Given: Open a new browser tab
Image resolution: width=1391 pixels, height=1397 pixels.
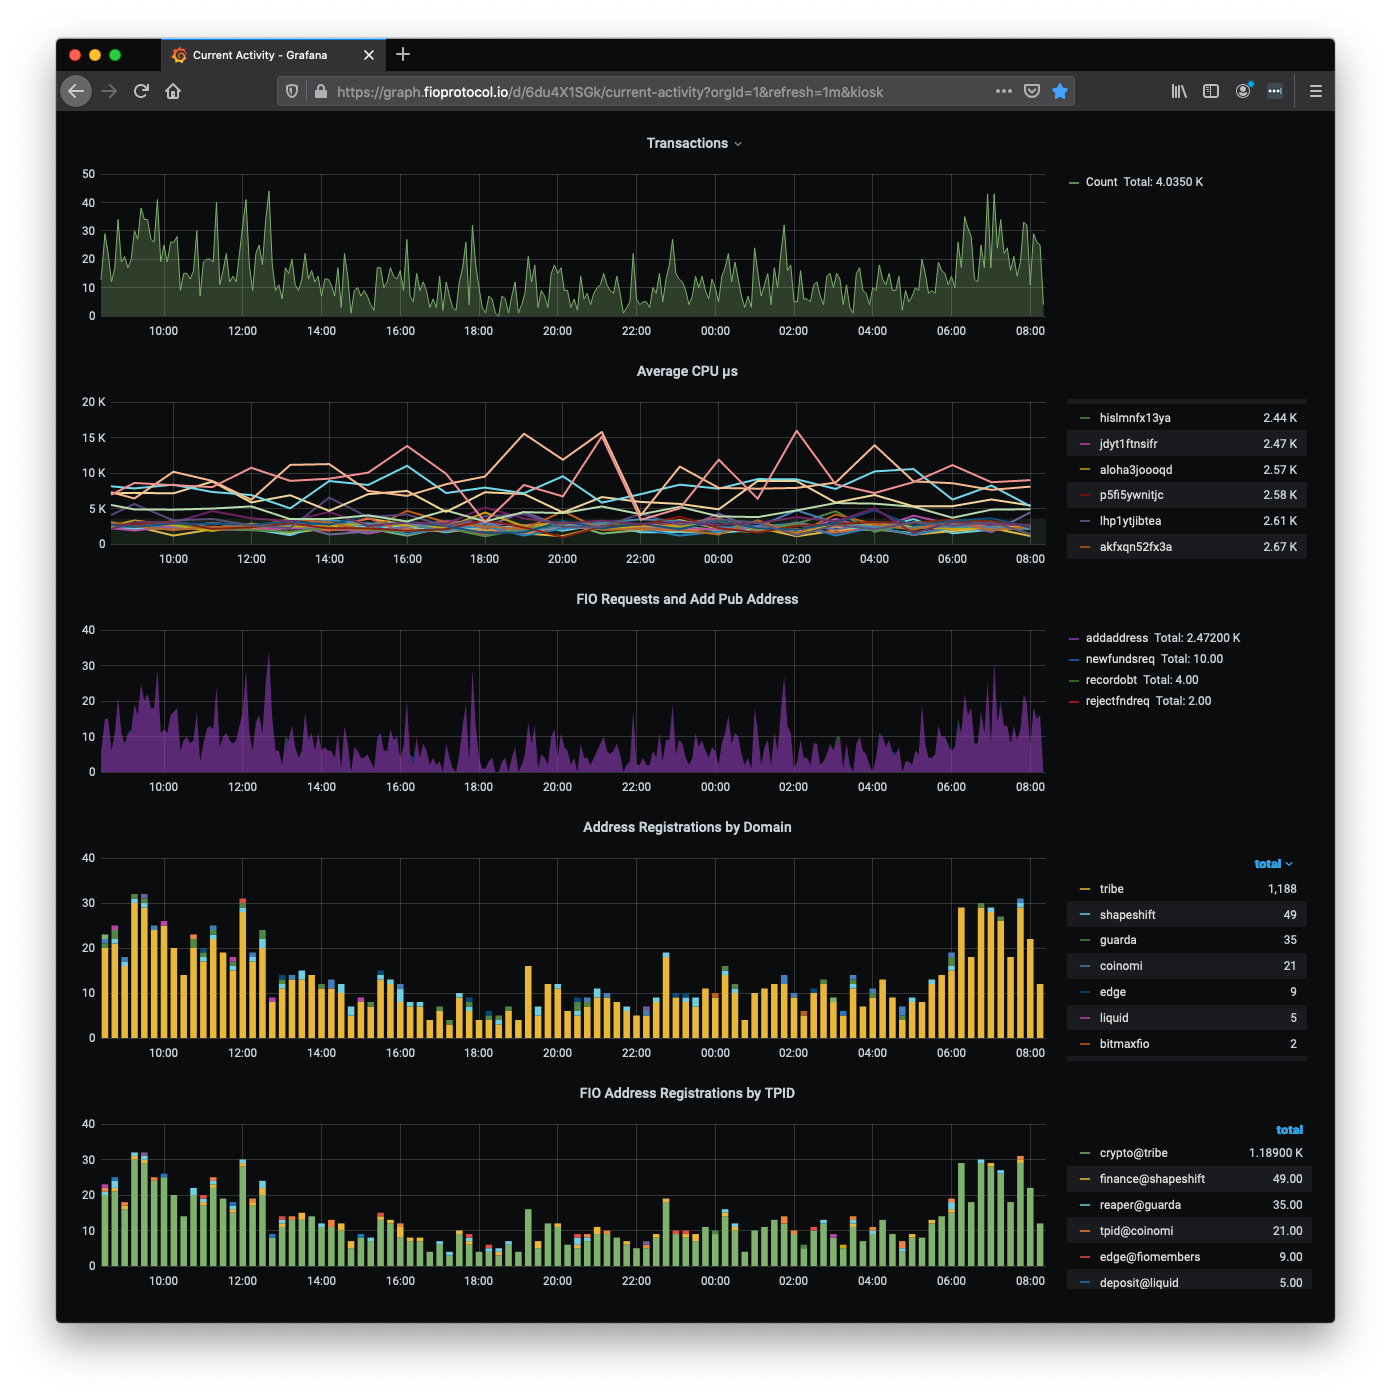Looking at the screenshot, I should click(x=403, y=55).
